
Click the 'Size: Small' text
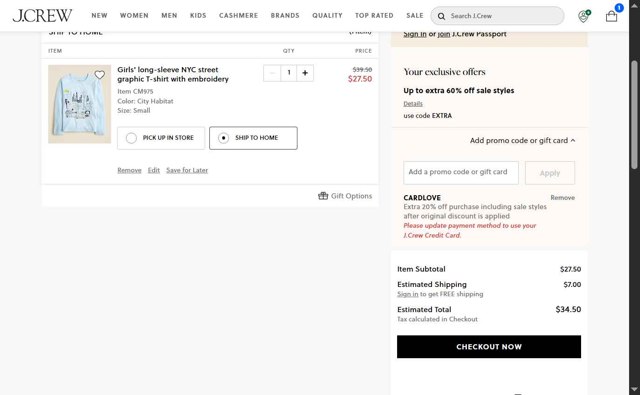pos(134,111)
